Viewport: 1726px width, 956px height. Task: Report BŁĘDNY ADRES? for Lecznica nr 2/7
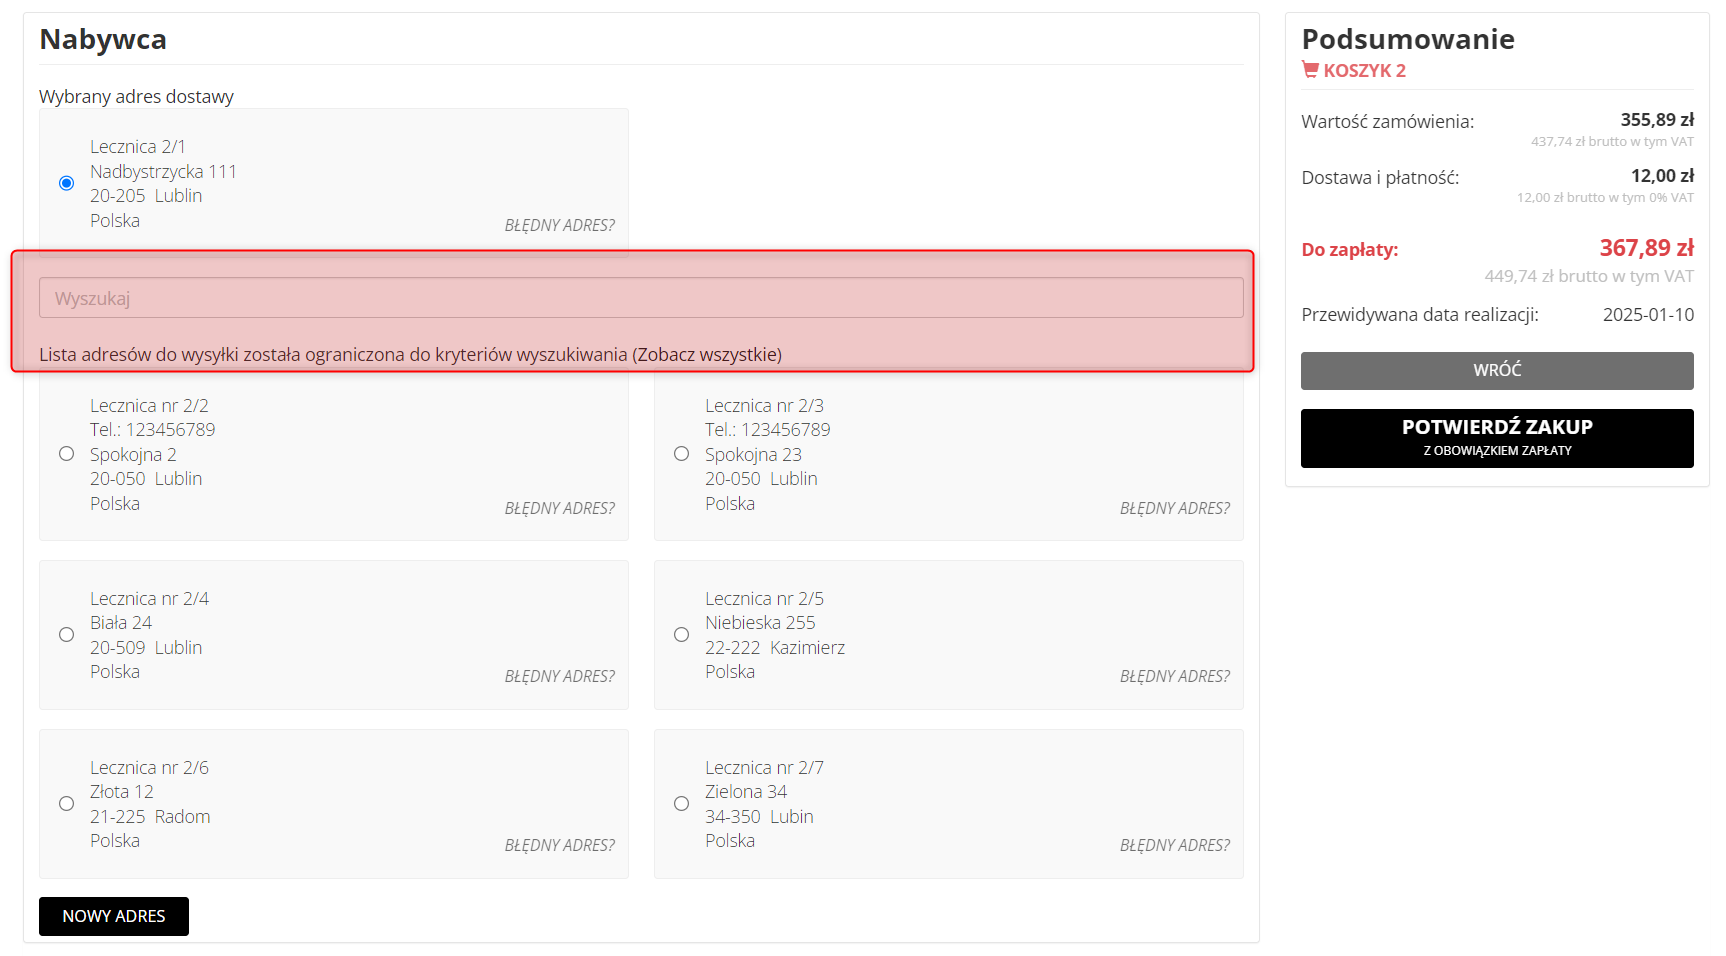tap(1174, 845)
